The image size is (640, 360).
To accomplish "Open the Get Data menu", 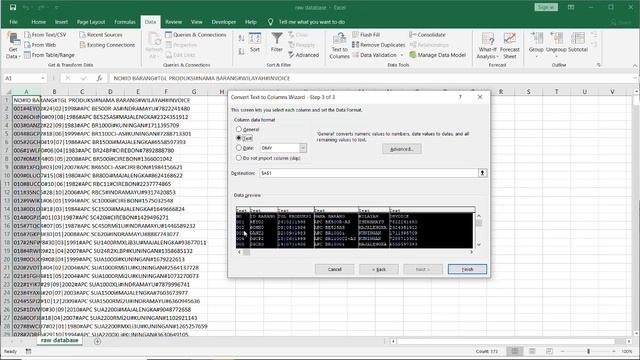I will tap(13, 45).
